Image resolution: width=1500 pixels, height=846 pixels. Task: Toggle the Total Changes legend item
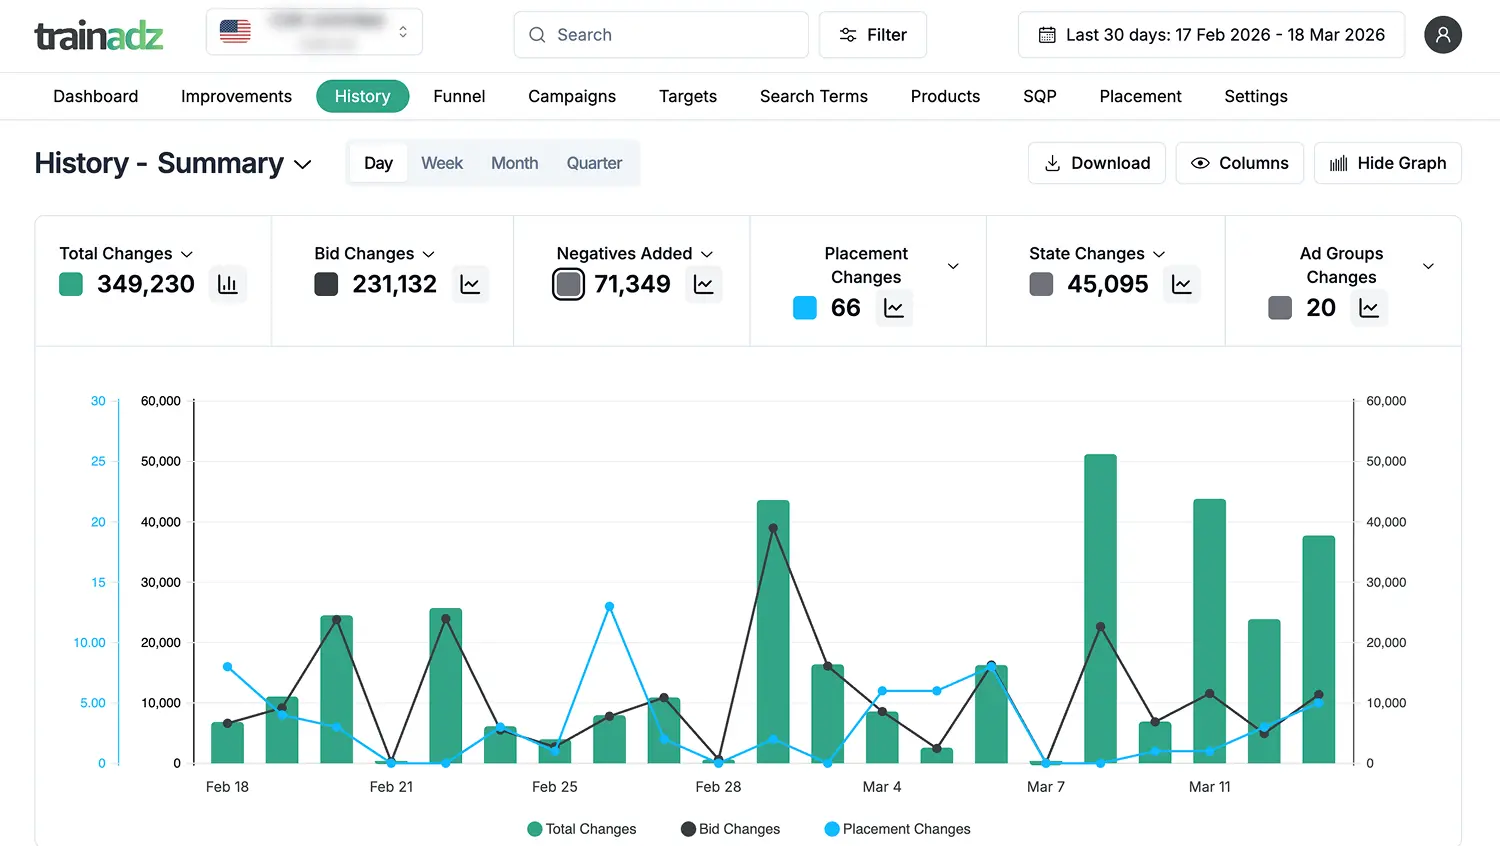[582, 829]
